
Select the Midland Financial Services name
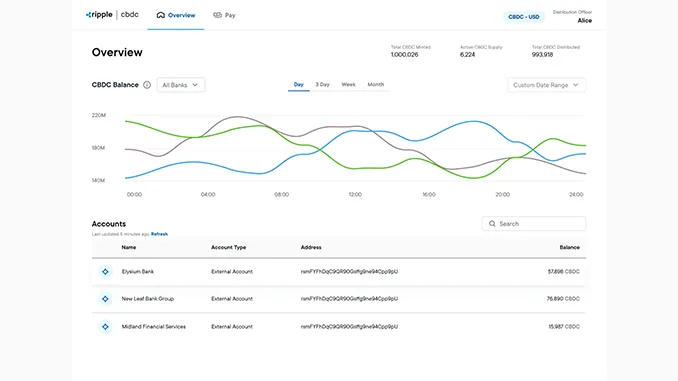coord(154,327)
